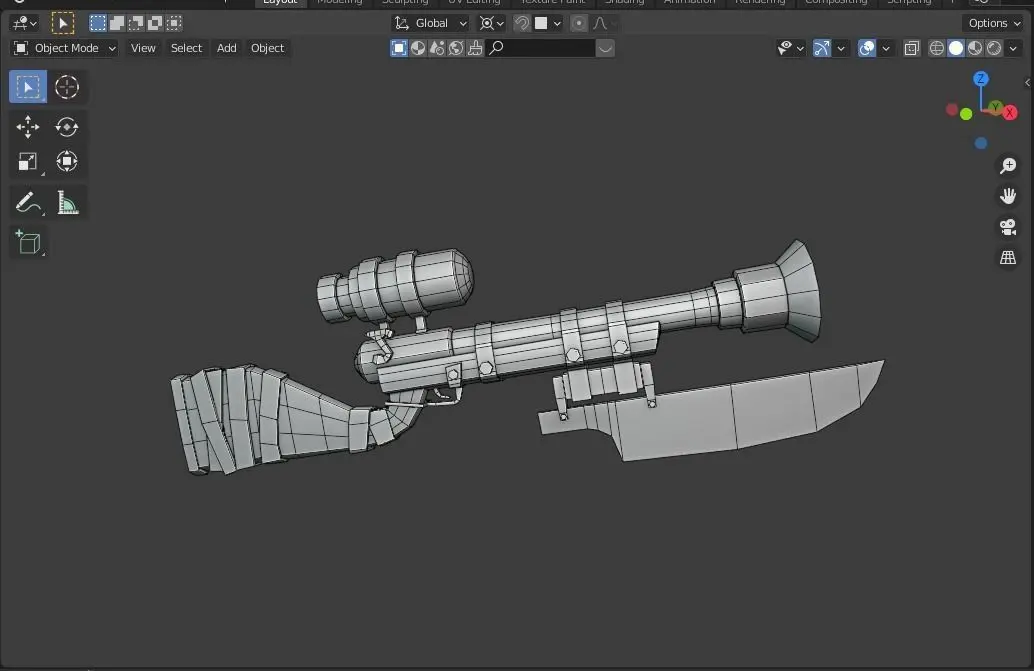Expand the overlays settings arrow
This screenshot has width=1034, height=671.
coord(886,48)
